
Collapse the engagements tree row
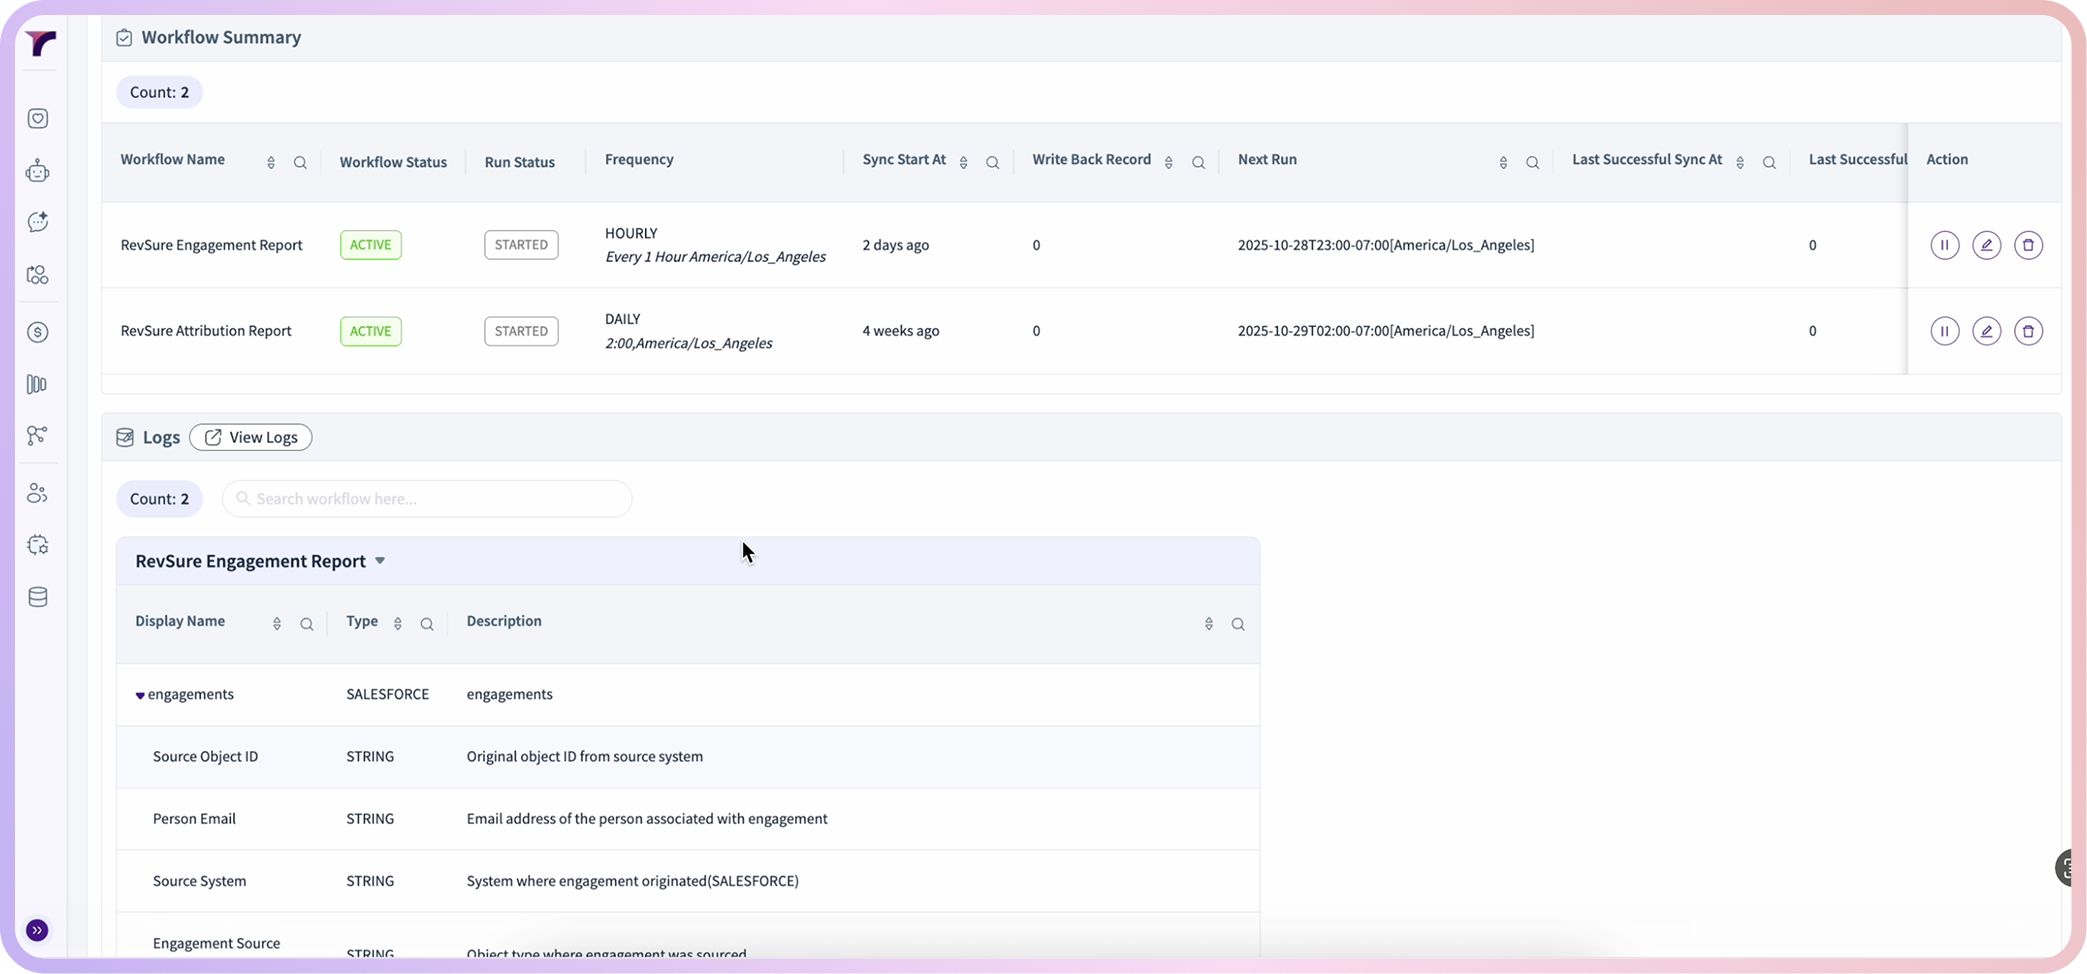(x=140, y=695)
